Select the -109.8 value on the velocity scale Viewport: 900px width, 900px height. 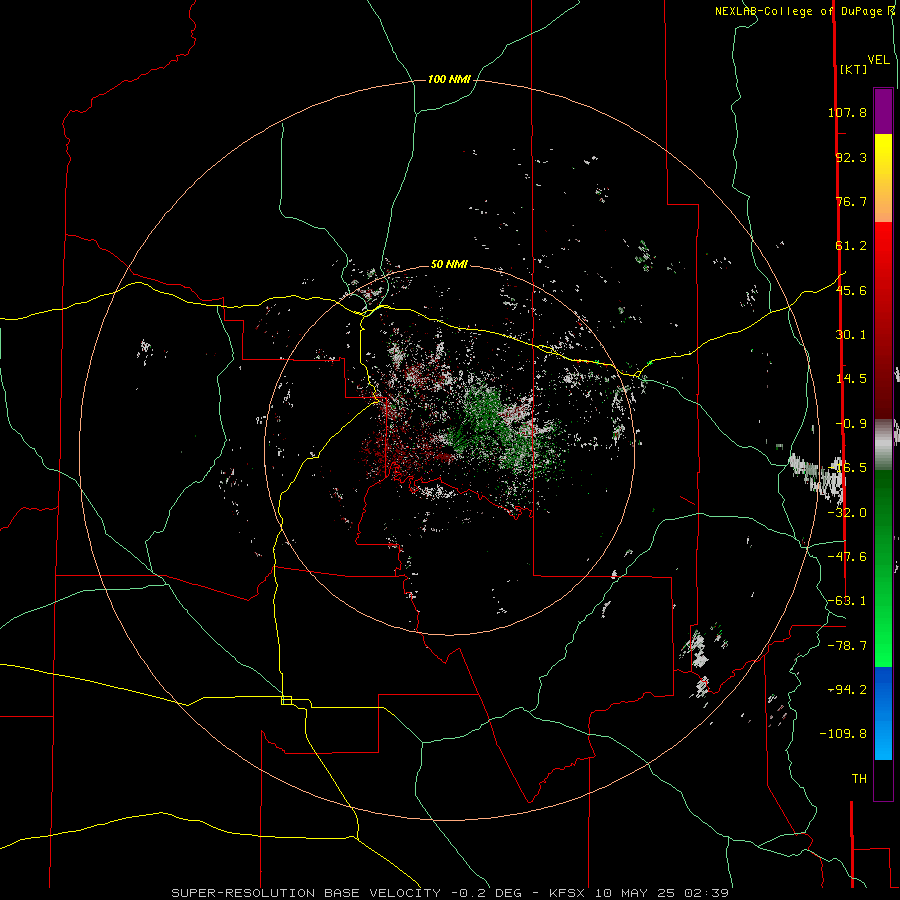click(x=843, y=734)
